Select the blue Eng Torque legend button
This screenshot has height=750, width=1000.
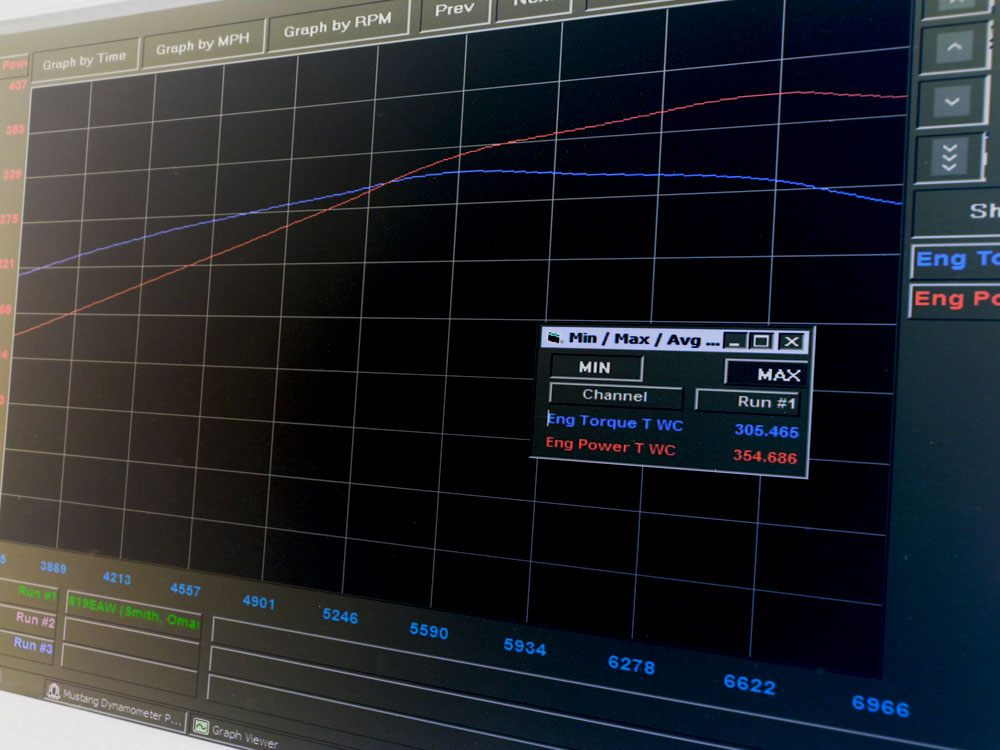(955, 260)
